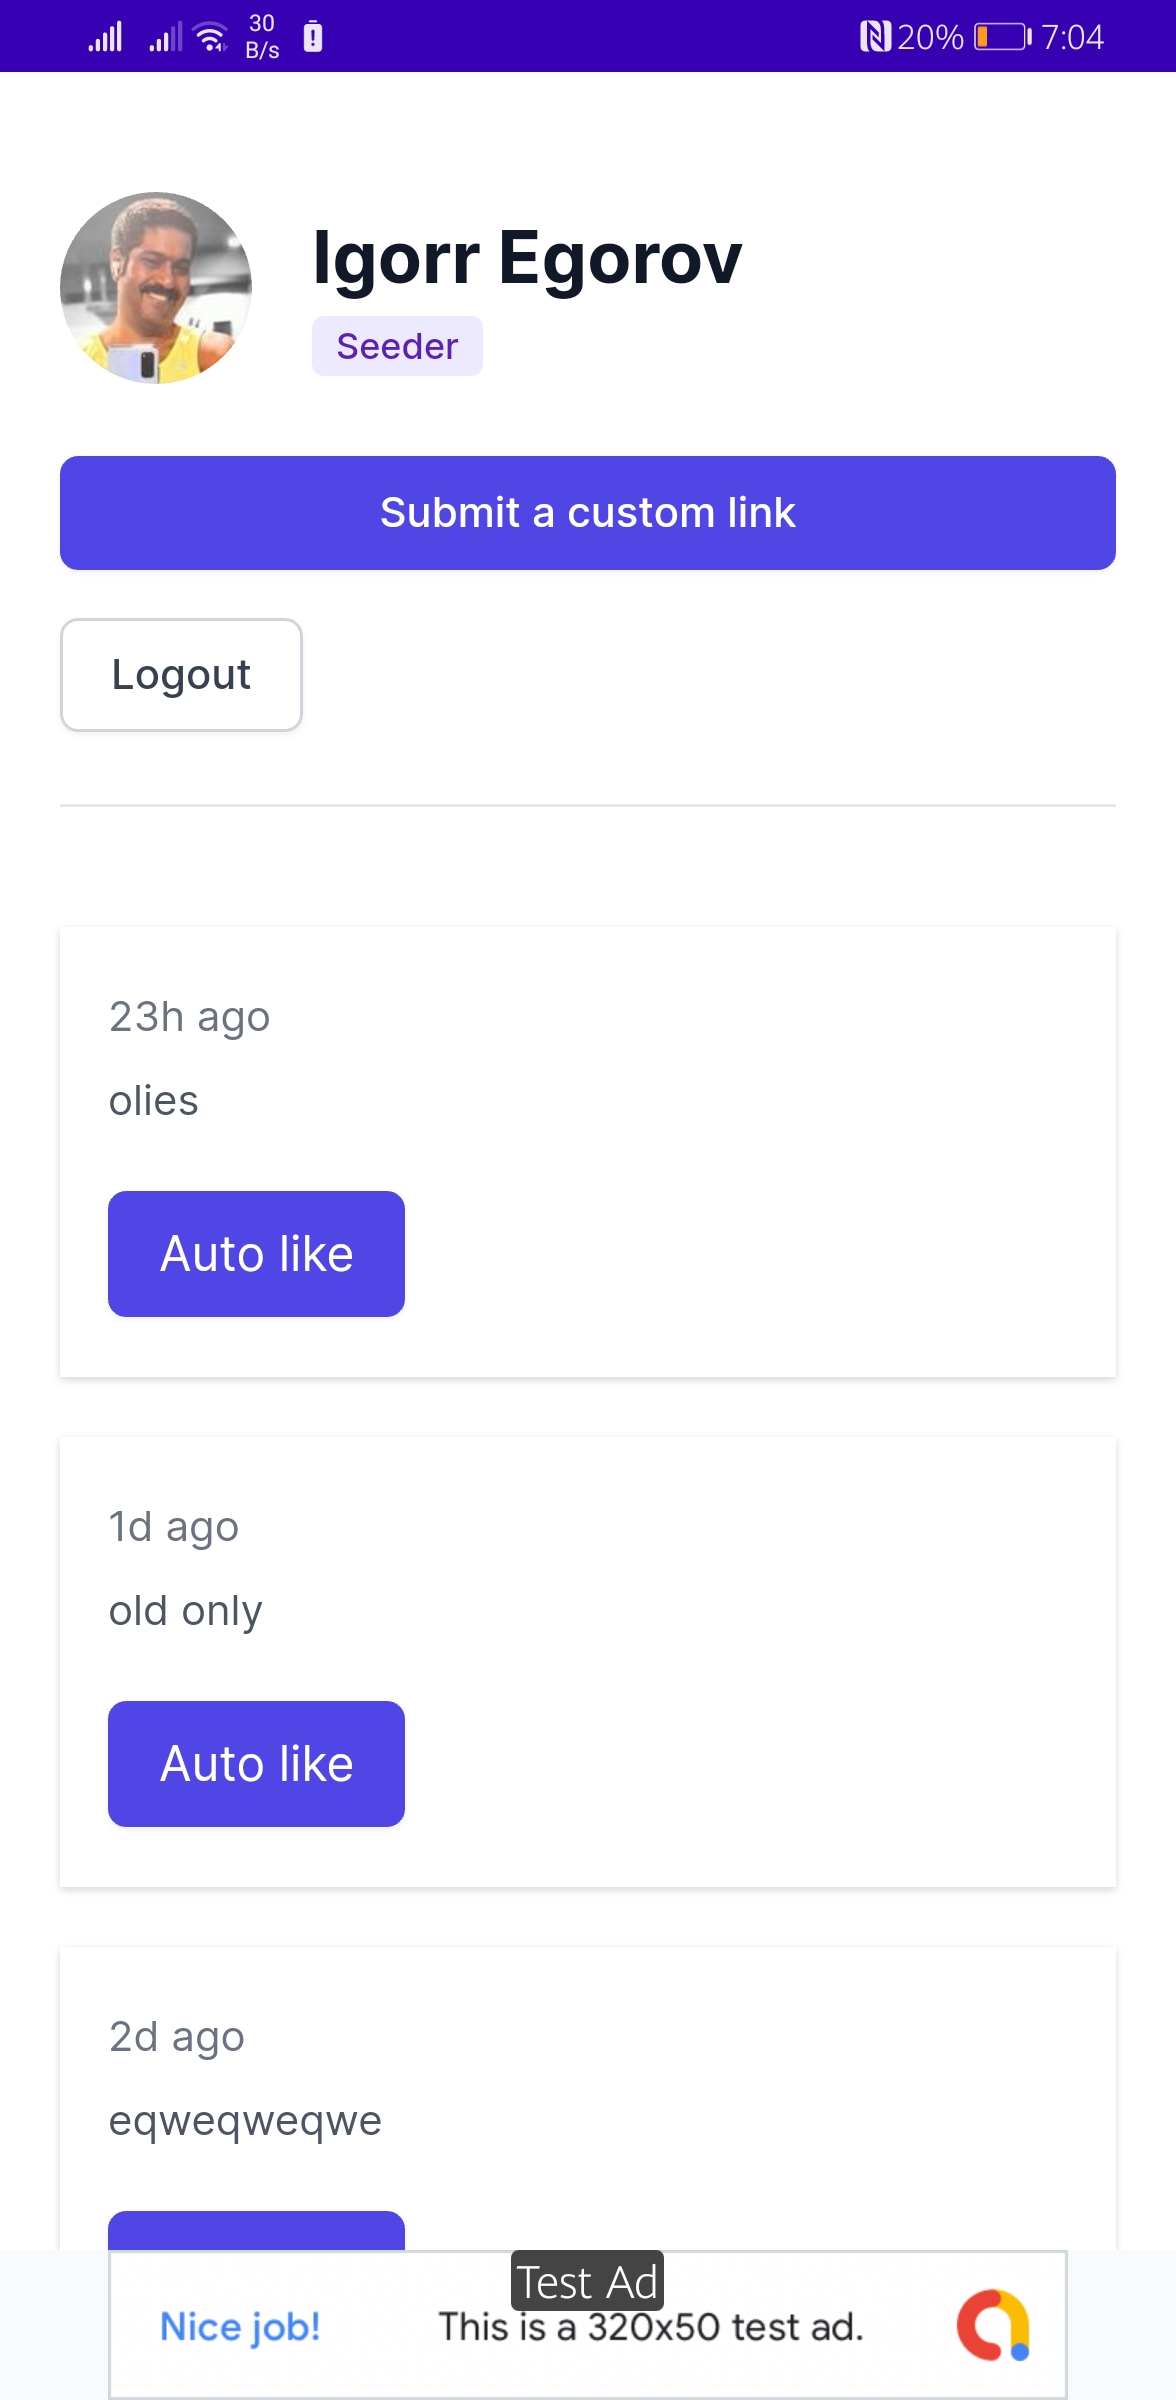
Task: Log out using the Logout button
Action: [x=181, y=675]
